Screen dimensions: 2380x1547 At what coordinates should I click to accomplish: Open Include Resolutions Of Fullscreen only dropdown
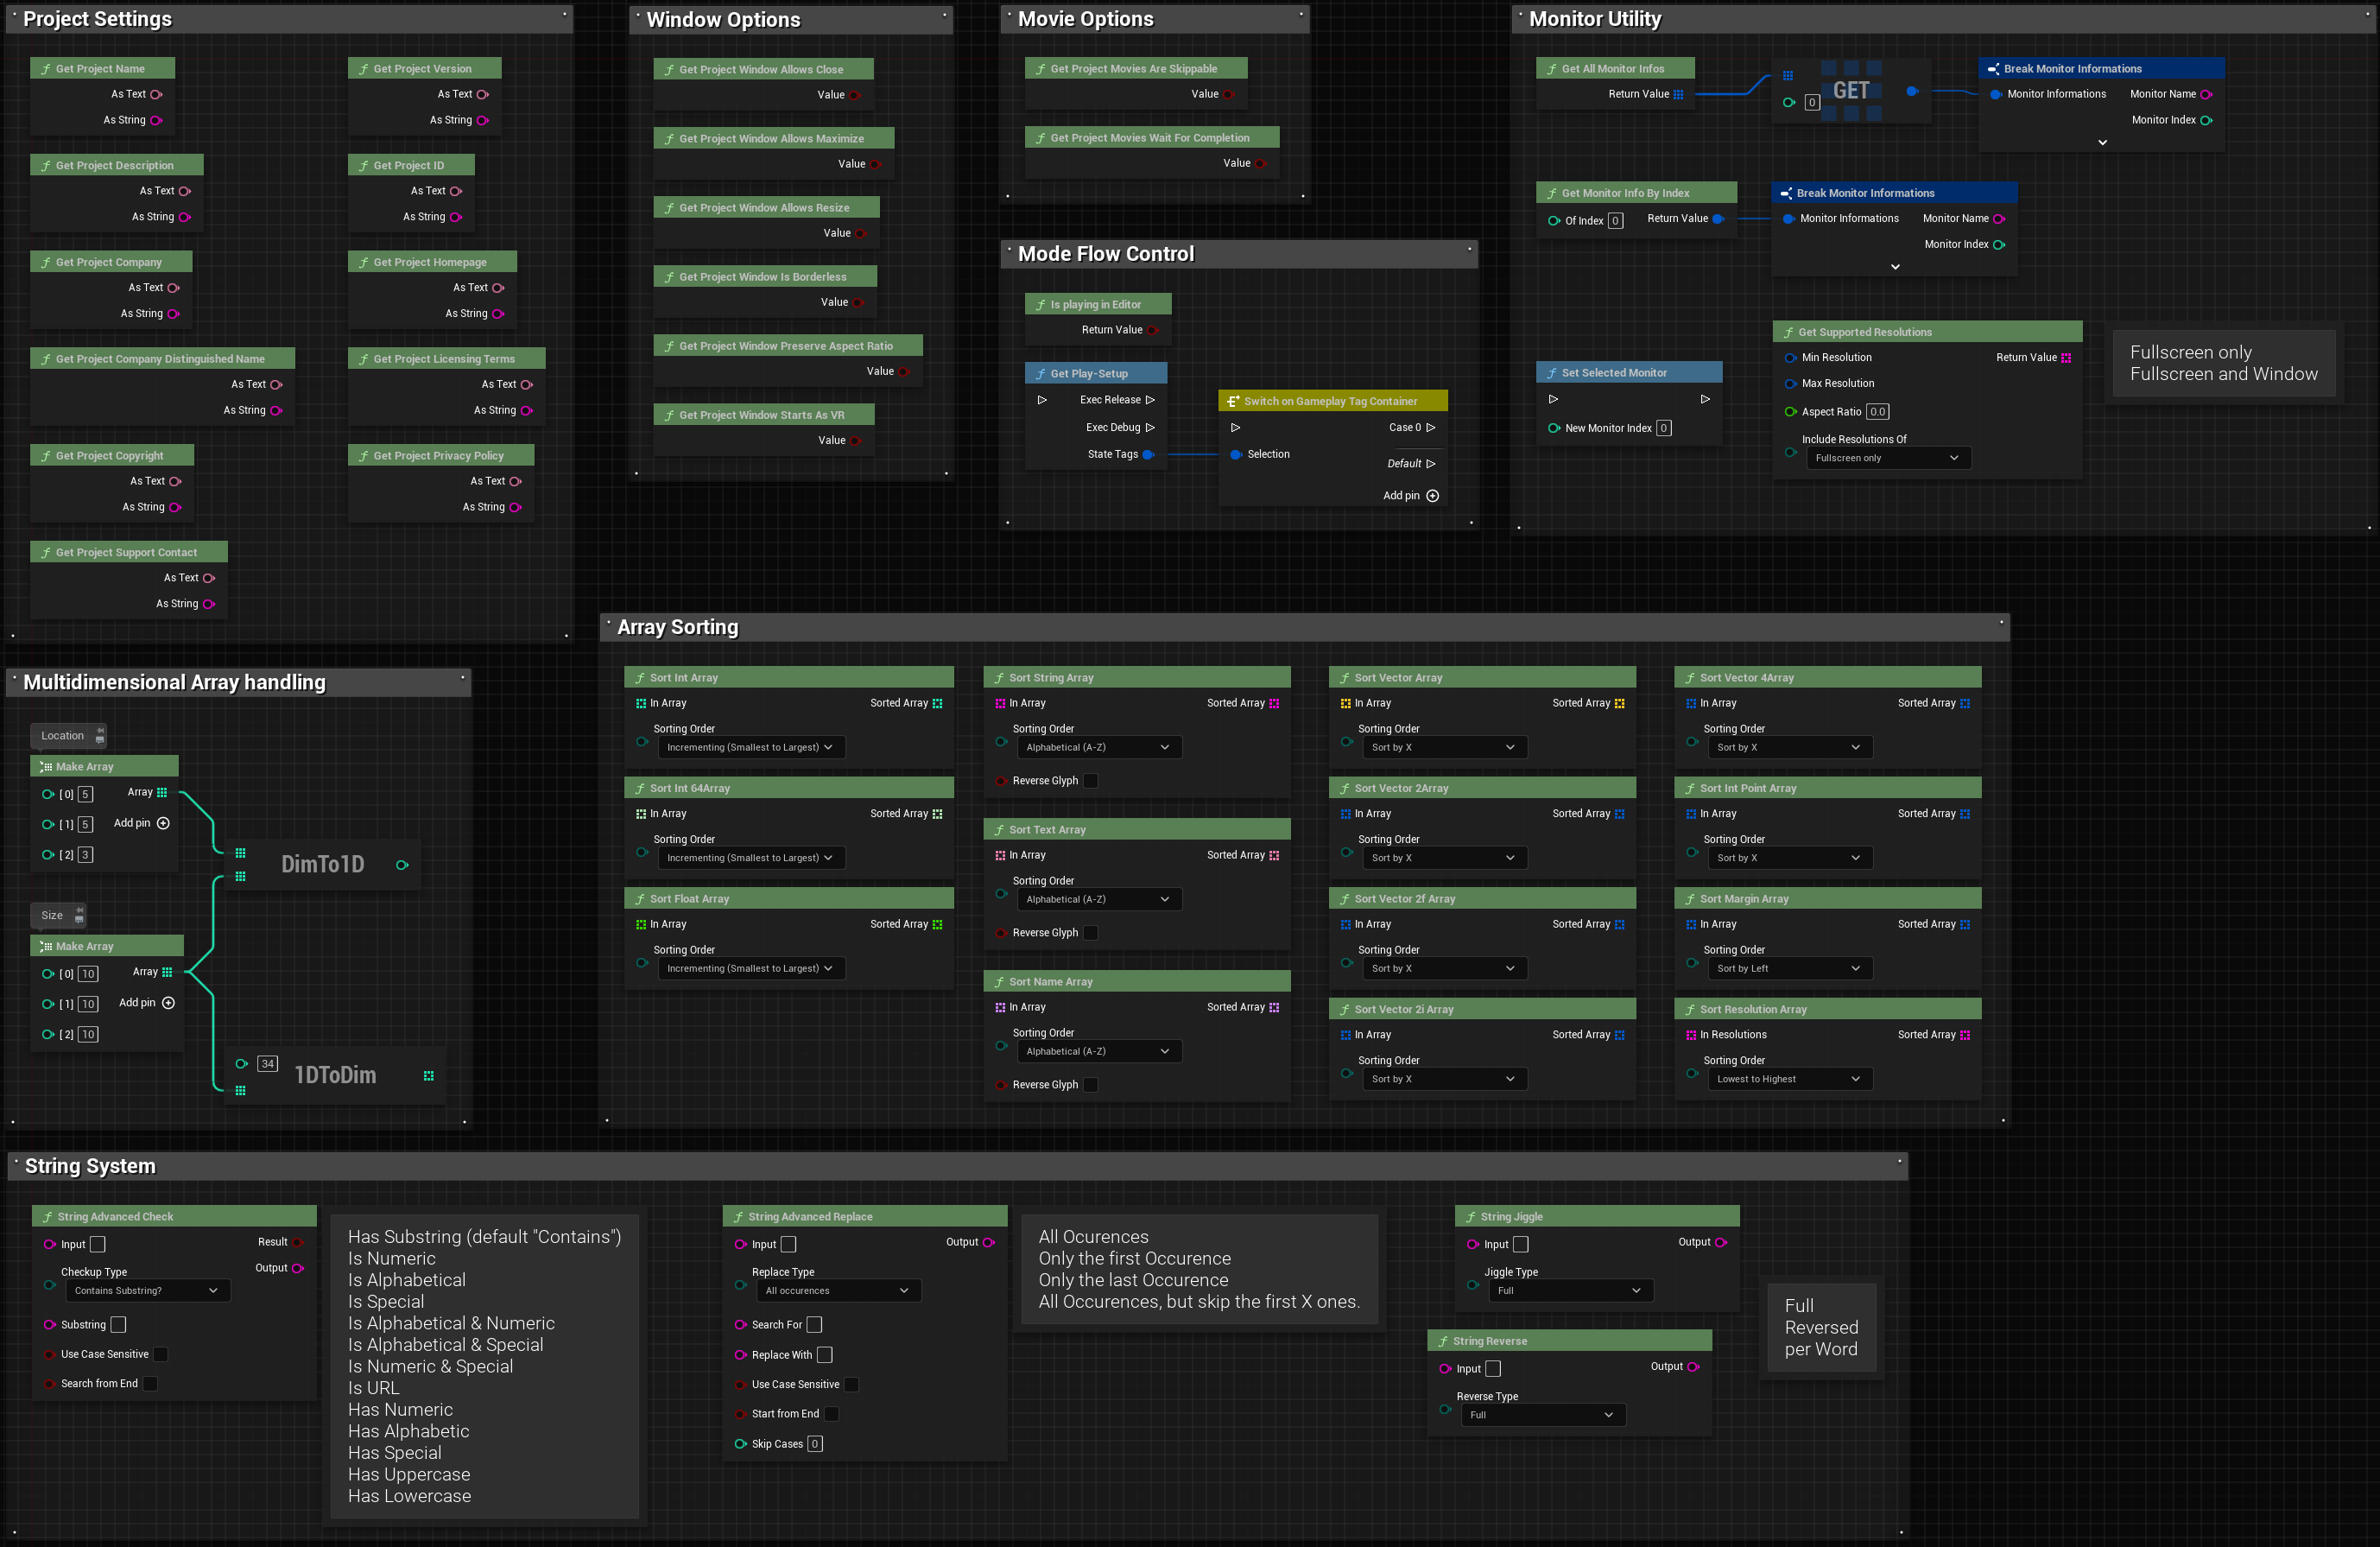tap(1887, 458)
